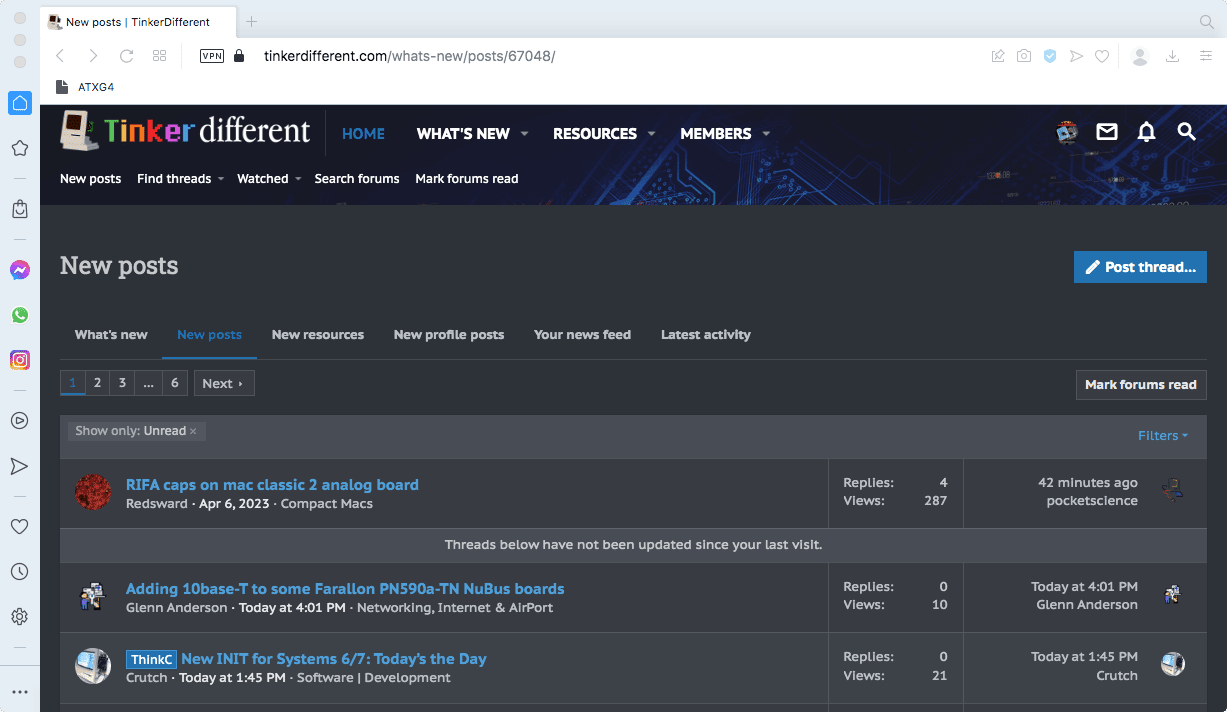Expand the RESOURCES menu arrow
1227x712 pixels.
pos(651,134)
